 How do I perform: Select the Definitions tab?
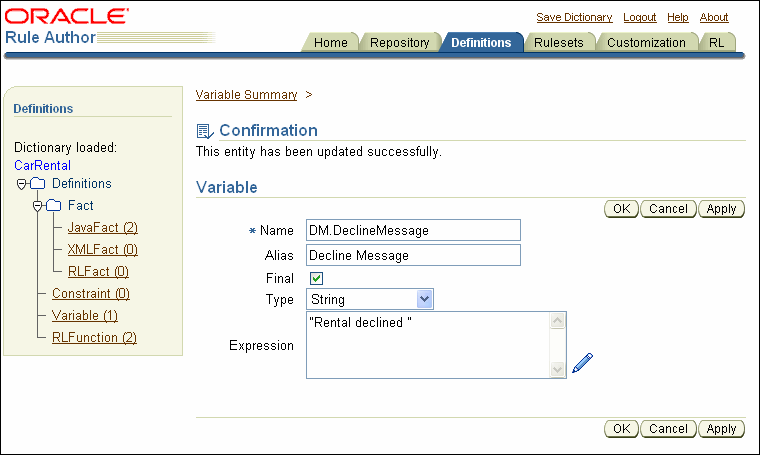pos(481,43)
